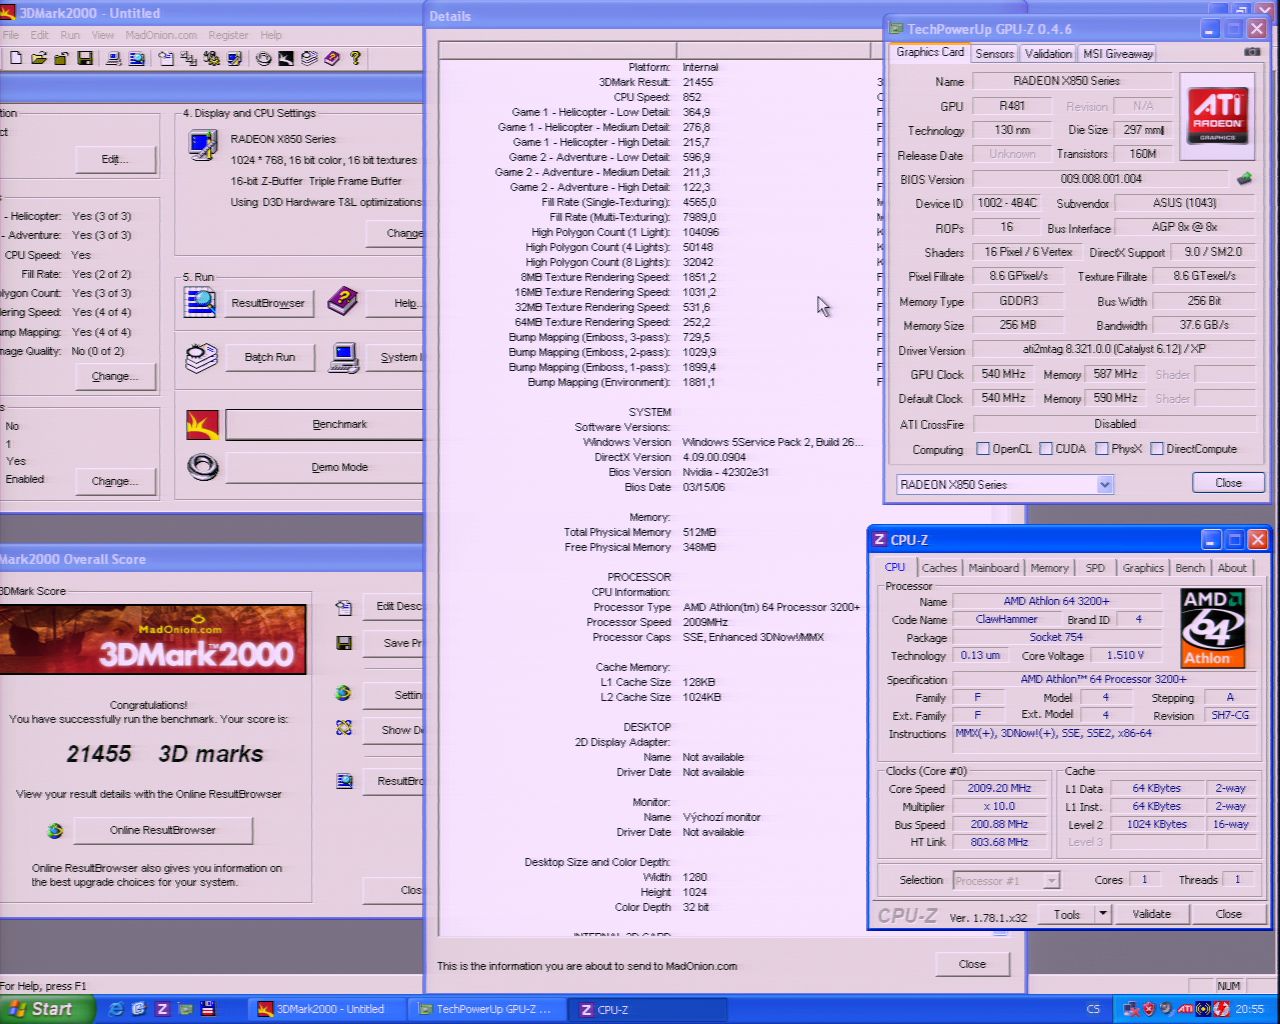The width and height of the screenshot is (1280, 1024).
Task: Click the 3DMark2000 MadOnion banner image
Action: pyautogui.click(x=152, y=639)
